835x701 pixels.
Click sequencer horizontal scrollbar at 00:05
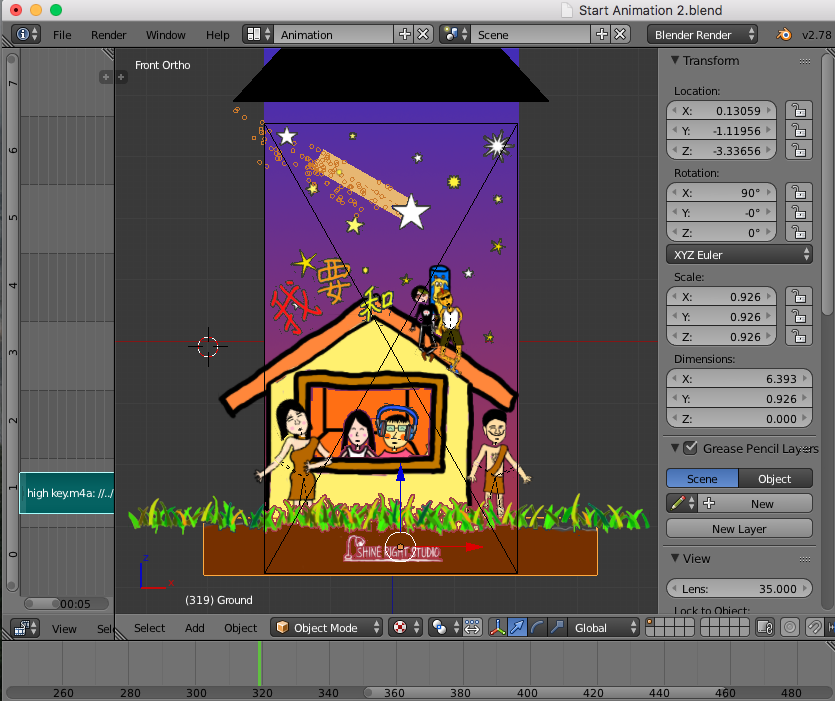pos(67,604)
